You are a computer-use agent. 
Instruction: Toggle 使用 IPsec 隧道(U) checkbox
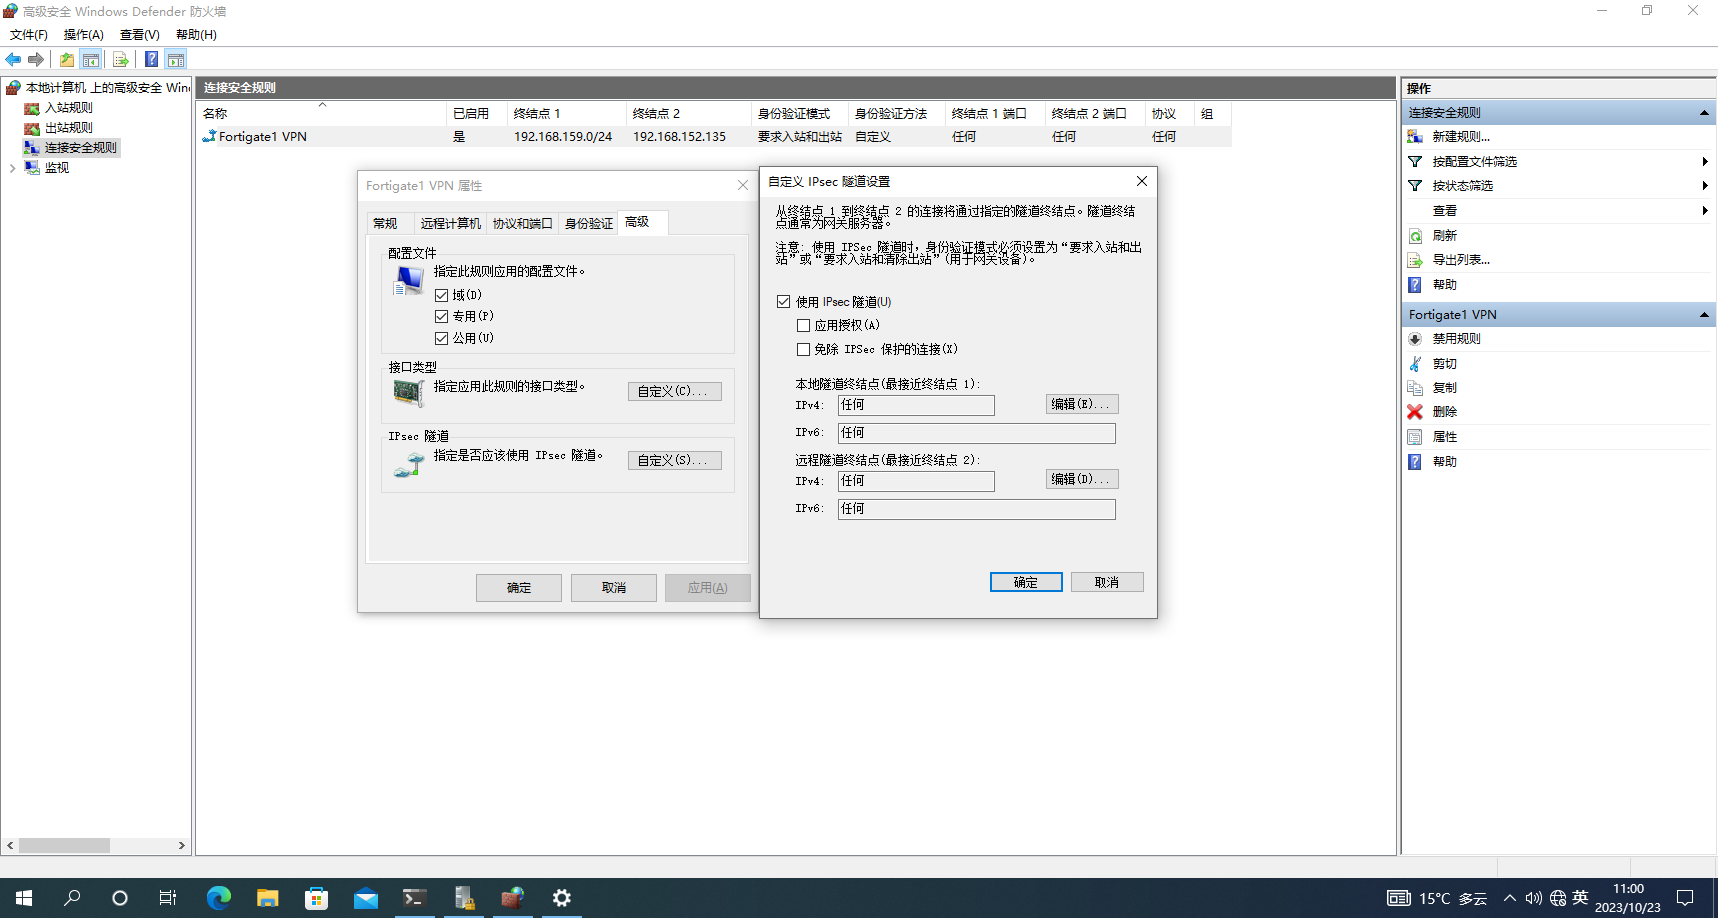784,302
